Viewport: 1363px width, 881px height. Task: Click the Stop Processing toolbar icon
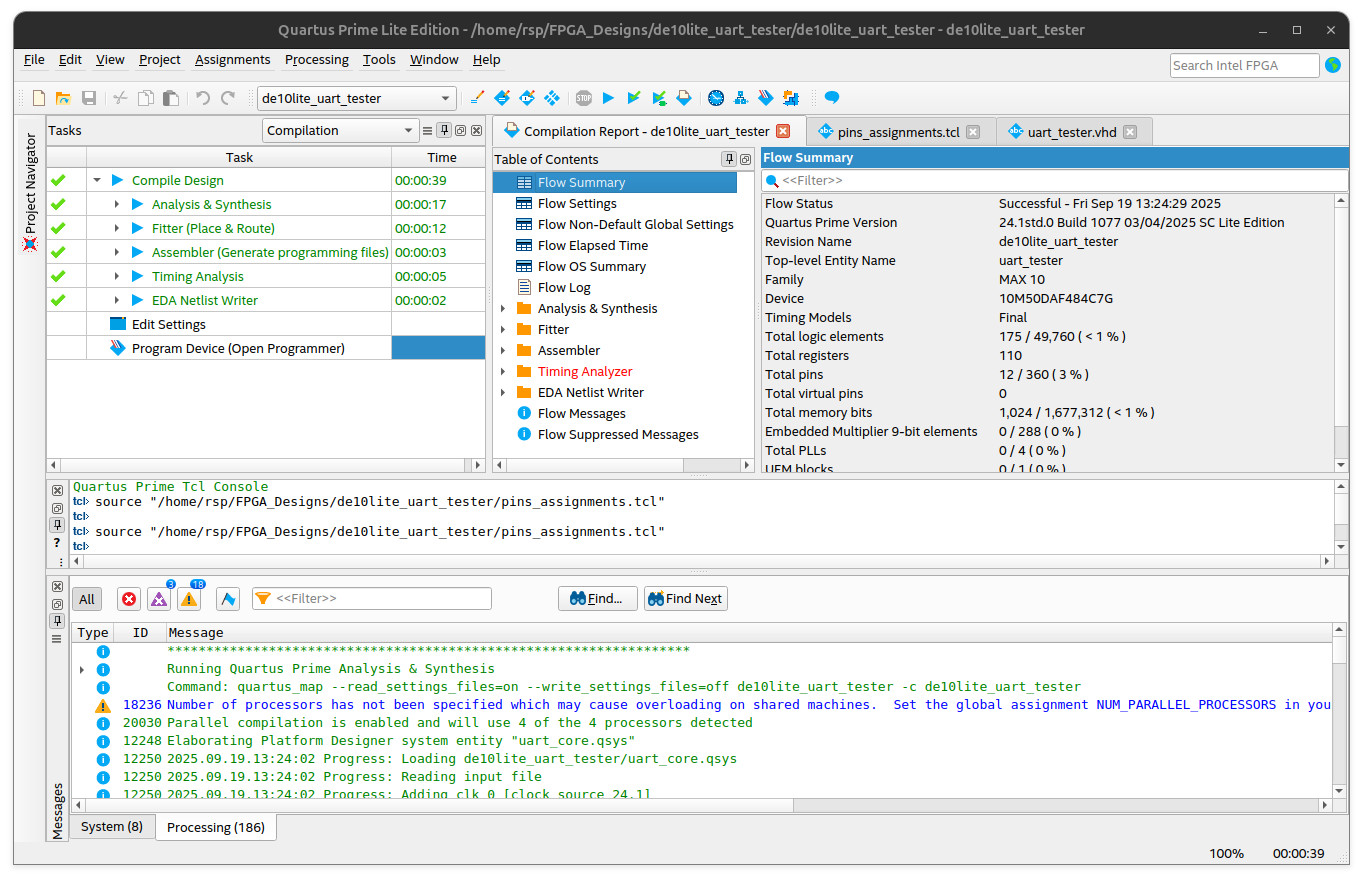coord(584,98)
